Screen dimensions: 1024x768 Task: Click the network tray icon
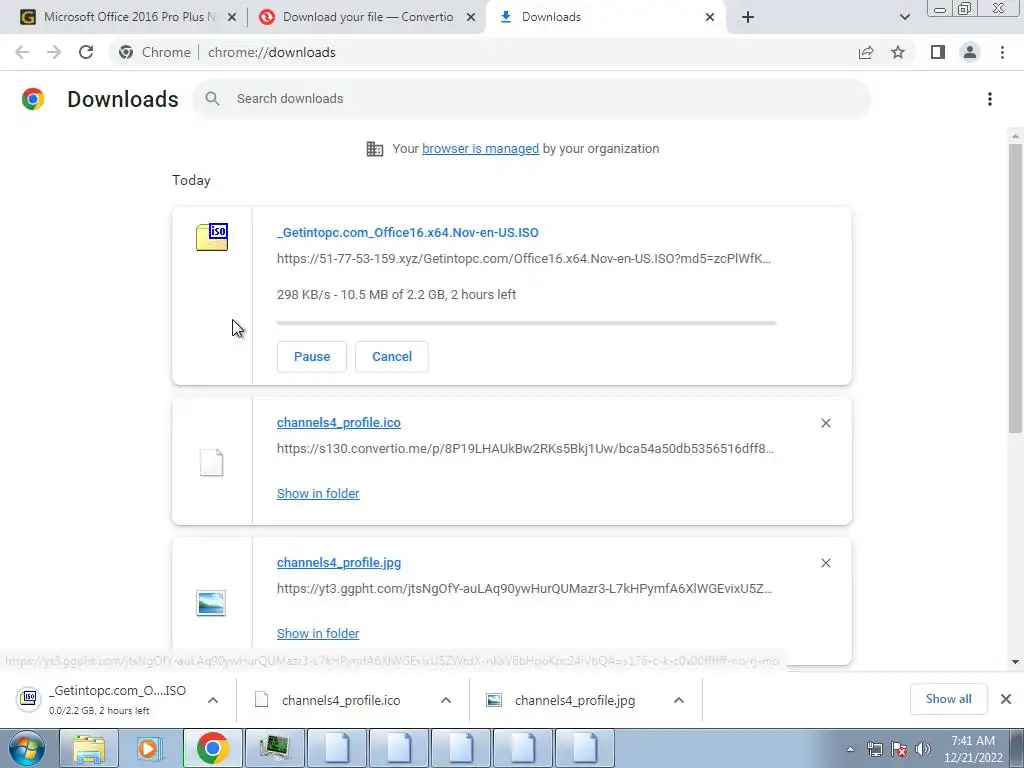(x=874, y=749)
